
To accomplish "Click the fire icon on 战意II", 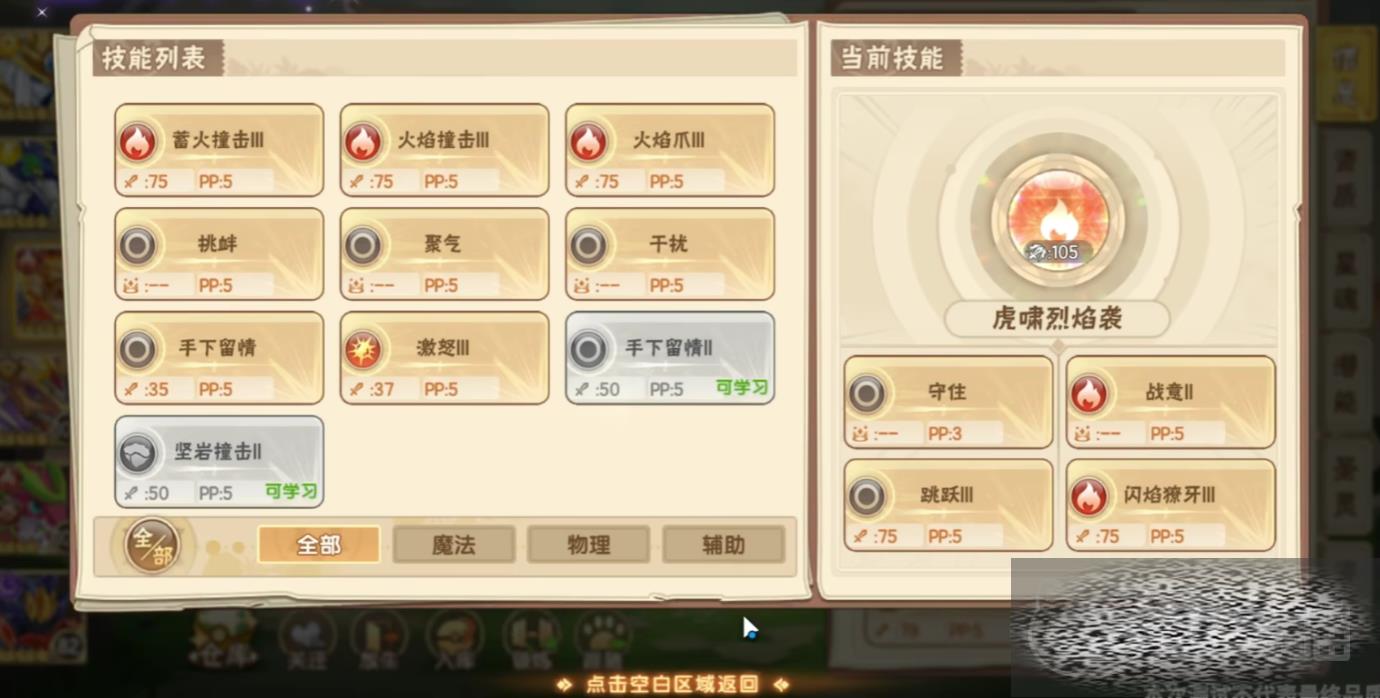I will [1089, 394].
